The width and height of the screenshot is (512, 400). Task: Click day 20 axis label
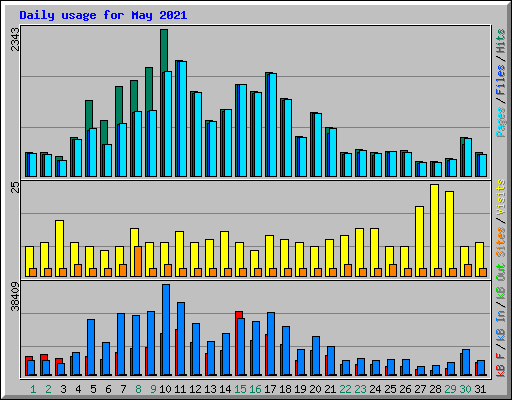point(315,389)
